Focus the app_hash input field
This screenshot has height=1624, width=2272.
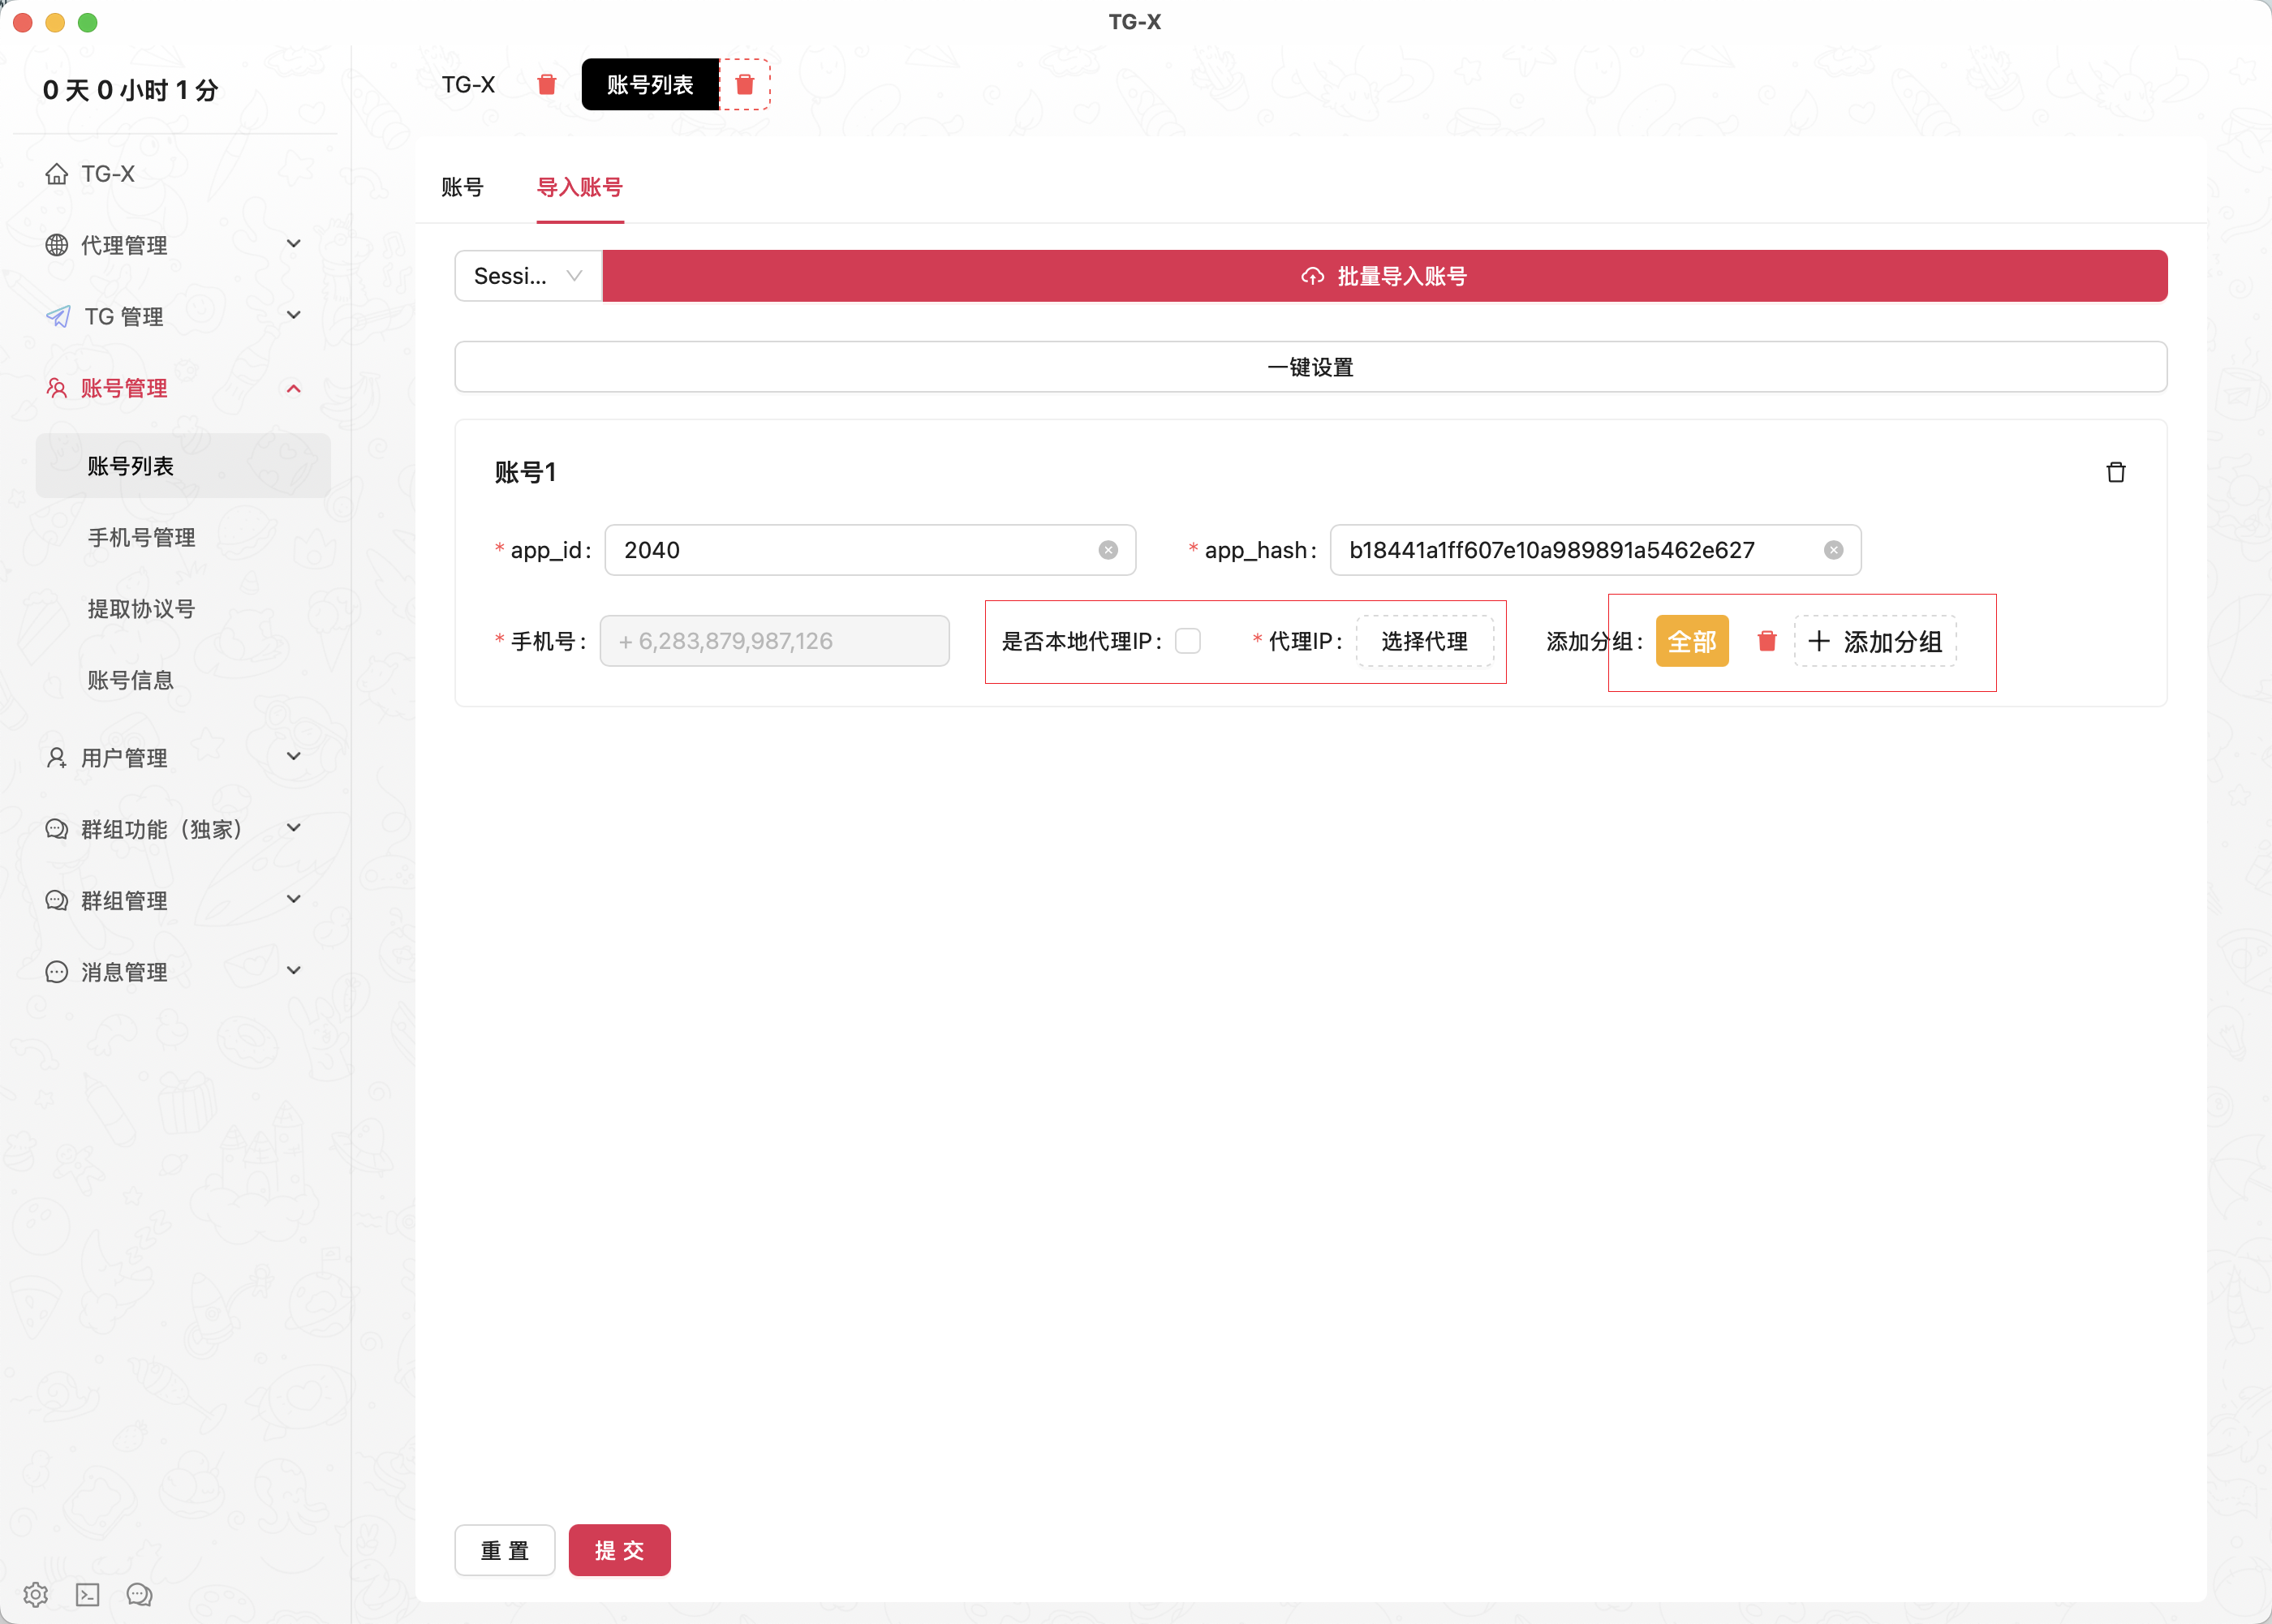(x=1595, y=550)
